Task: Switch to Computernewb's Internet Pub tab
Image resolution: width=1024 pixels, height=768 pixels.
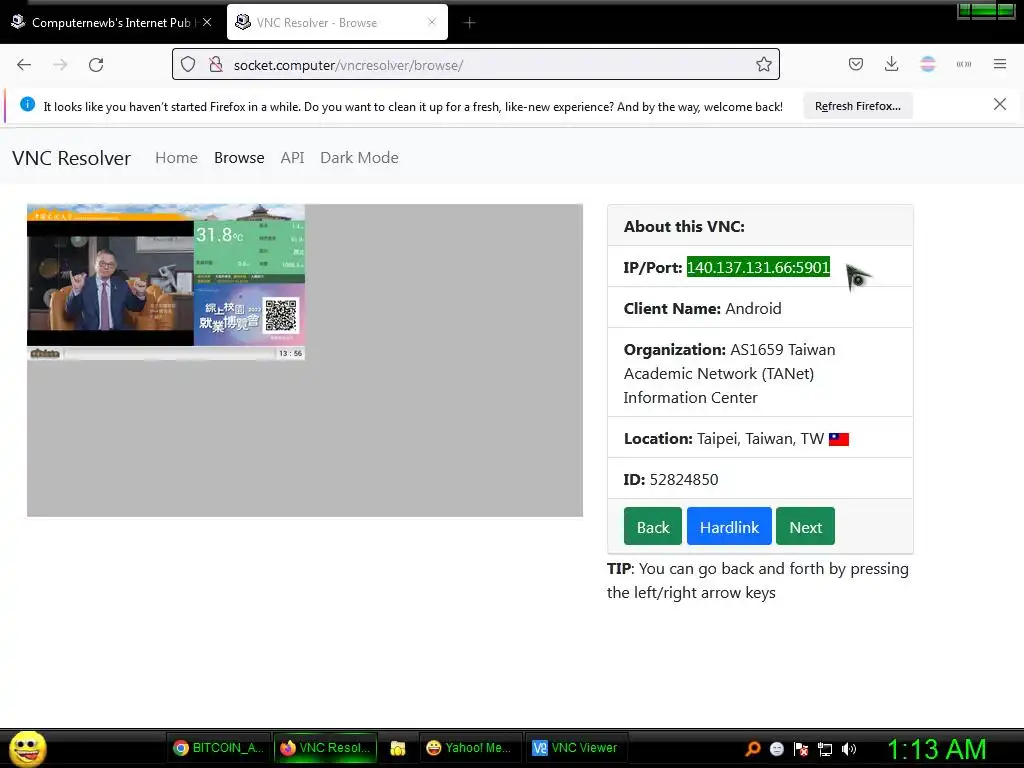Action: (112, 22)
